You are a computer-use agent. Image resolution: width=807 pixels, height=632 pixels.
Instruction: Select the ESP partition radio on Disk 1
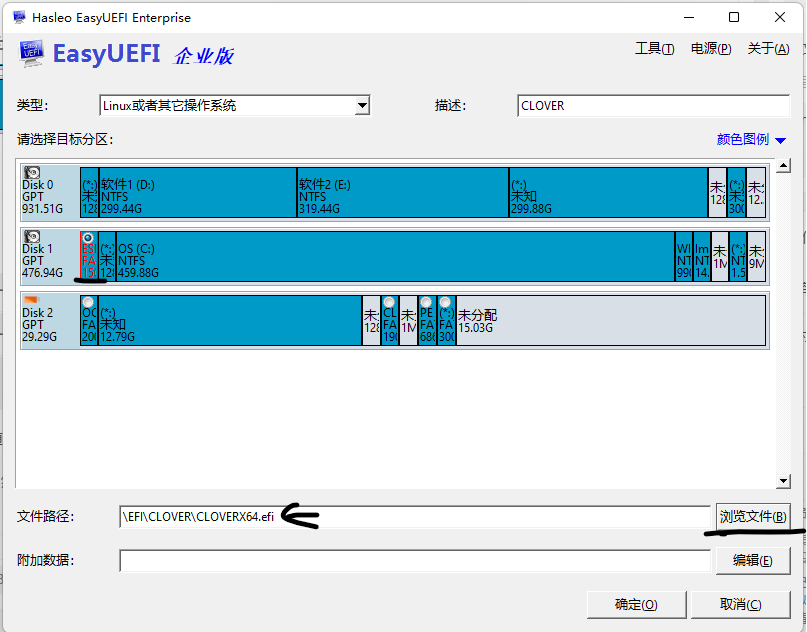click(x=88, y=238)
